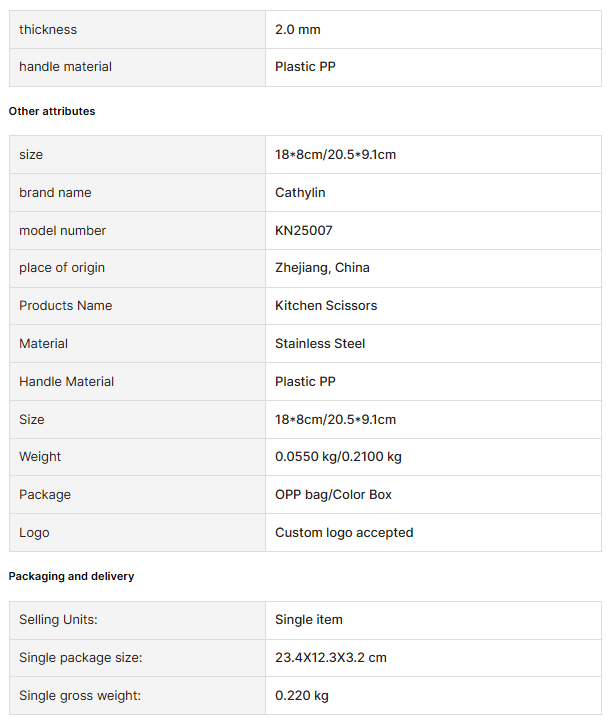The height and width of the screenshot is (722, 611).
Task: Click the Stainless Steel material value
Action: coord(320,344)
